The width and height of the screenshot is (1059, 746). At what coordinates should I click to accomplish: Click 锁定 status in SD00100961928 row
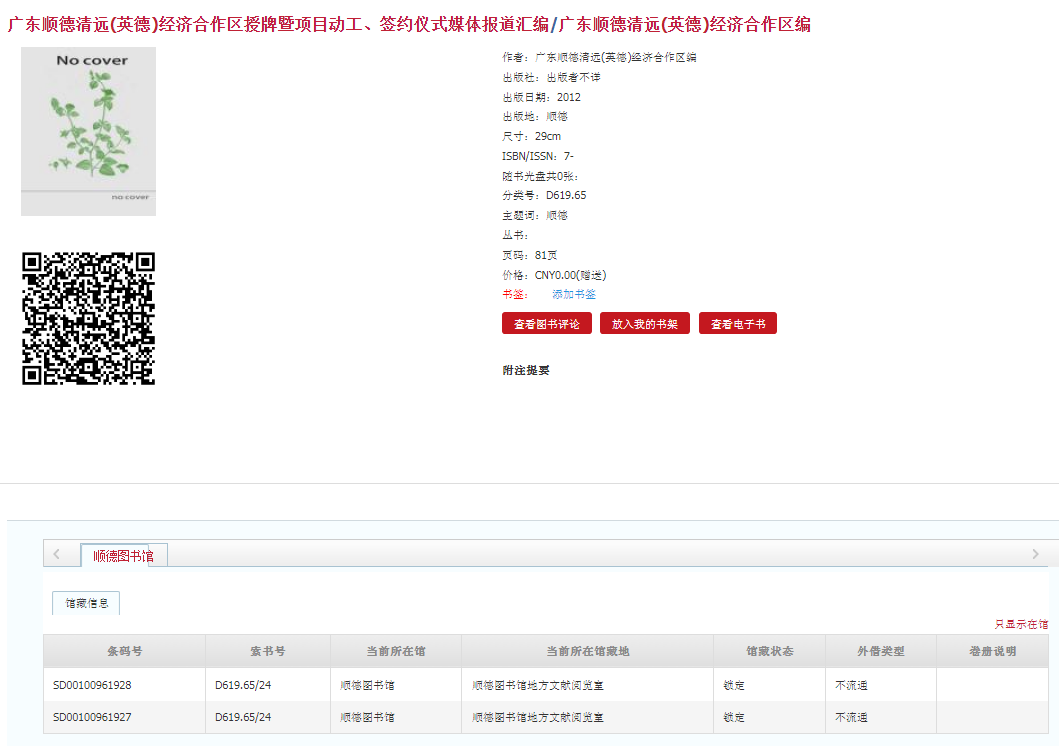[733, 685]
